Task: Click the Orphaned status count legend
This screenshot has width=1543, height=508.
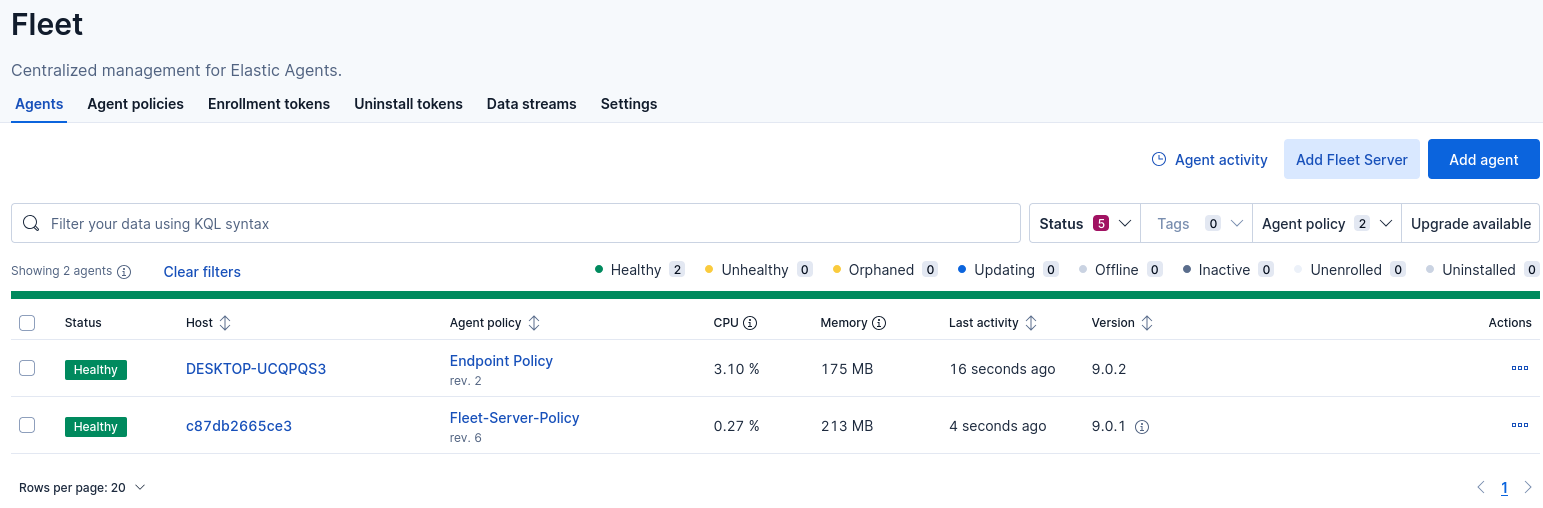Action: coord(885,270)
